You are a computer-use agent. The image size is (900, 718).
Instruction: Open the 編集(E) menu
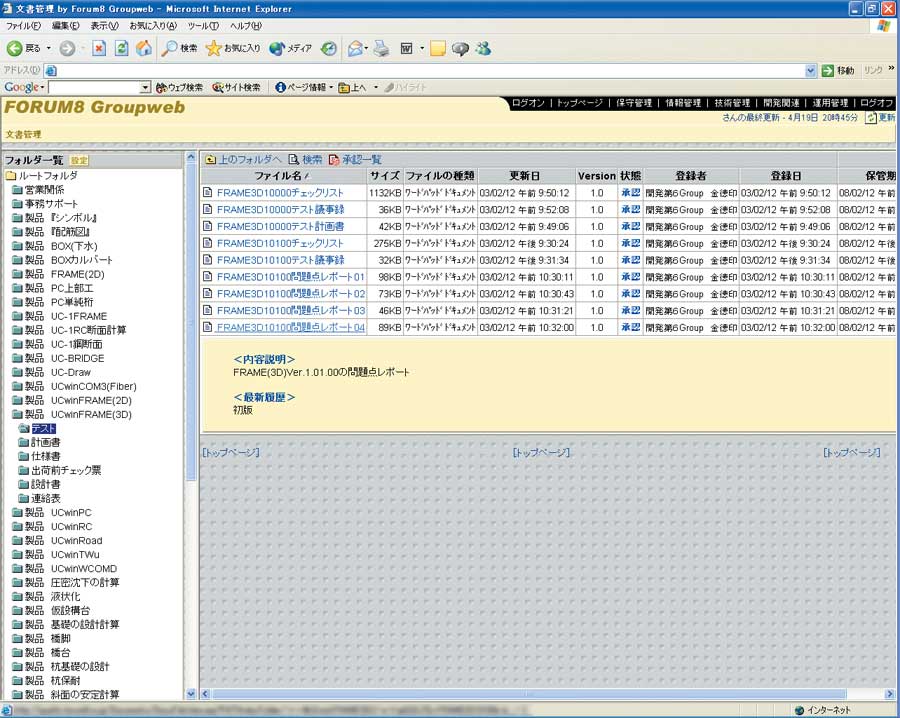tap(65, 26)
